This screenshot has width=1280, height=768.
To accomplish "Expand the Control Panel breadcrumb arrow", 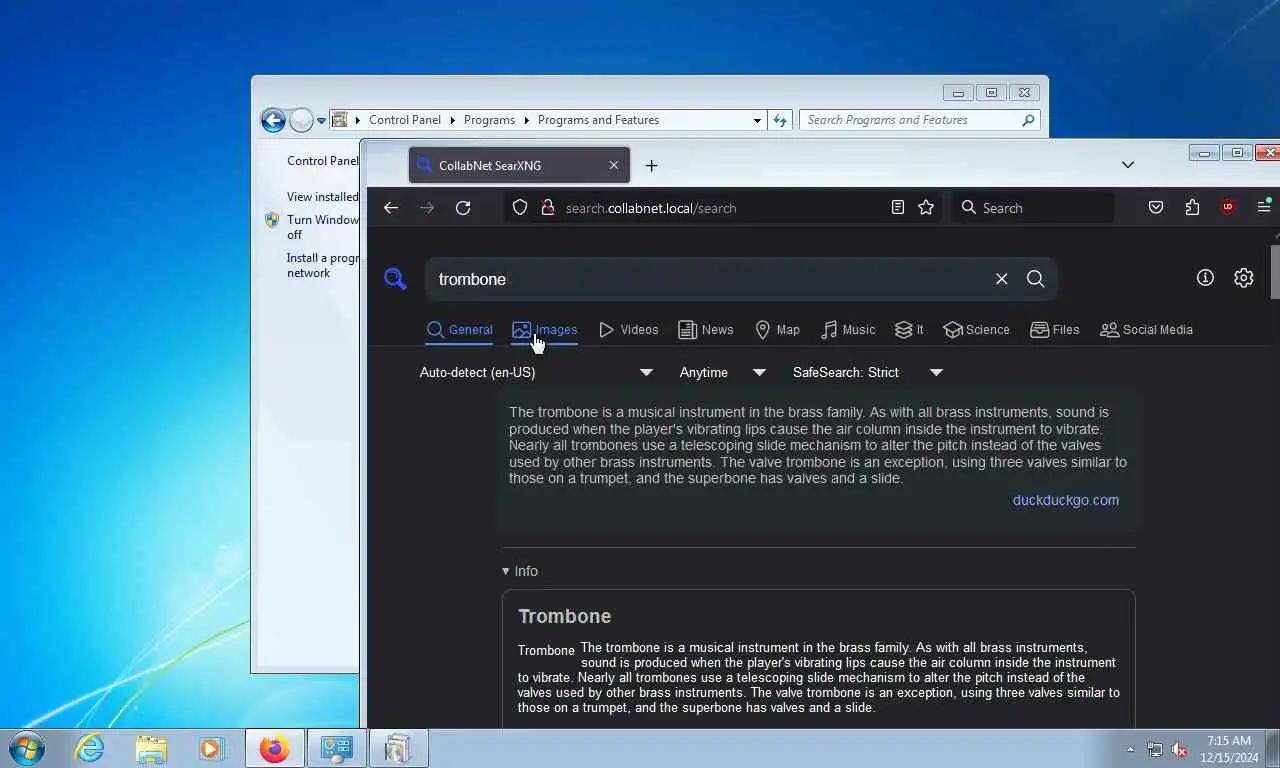I will (x=452, y=120).
